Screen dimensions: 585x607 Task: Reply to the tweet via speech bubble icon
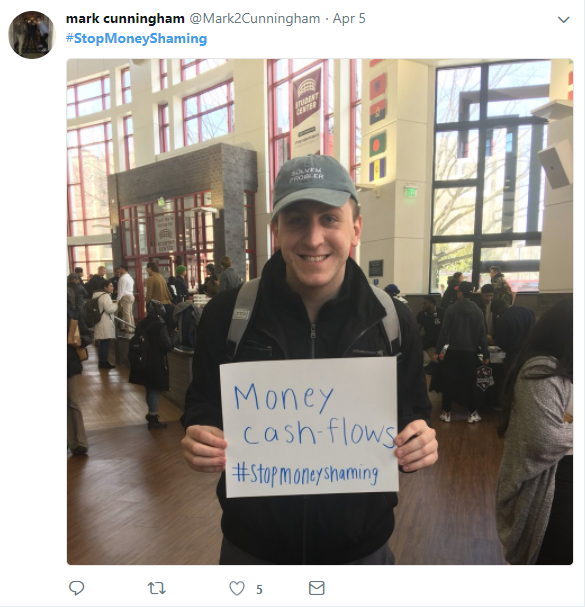76,588
